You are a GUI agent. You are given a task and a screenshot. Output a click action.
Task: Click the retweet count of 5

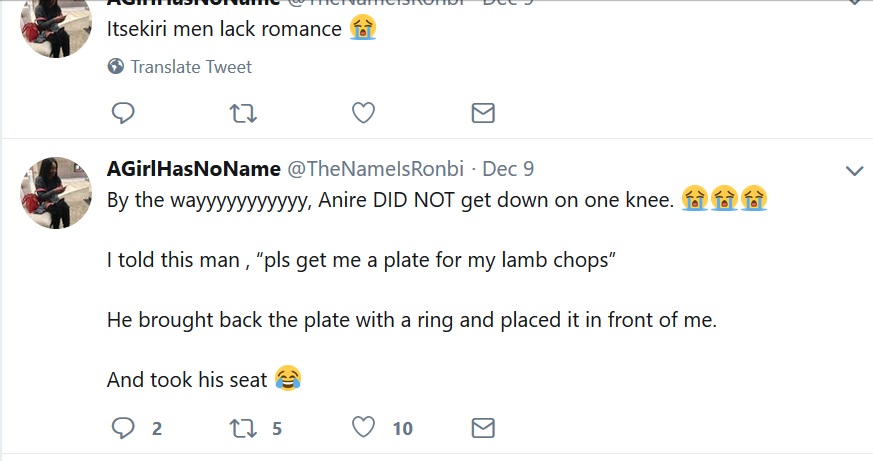277,429
